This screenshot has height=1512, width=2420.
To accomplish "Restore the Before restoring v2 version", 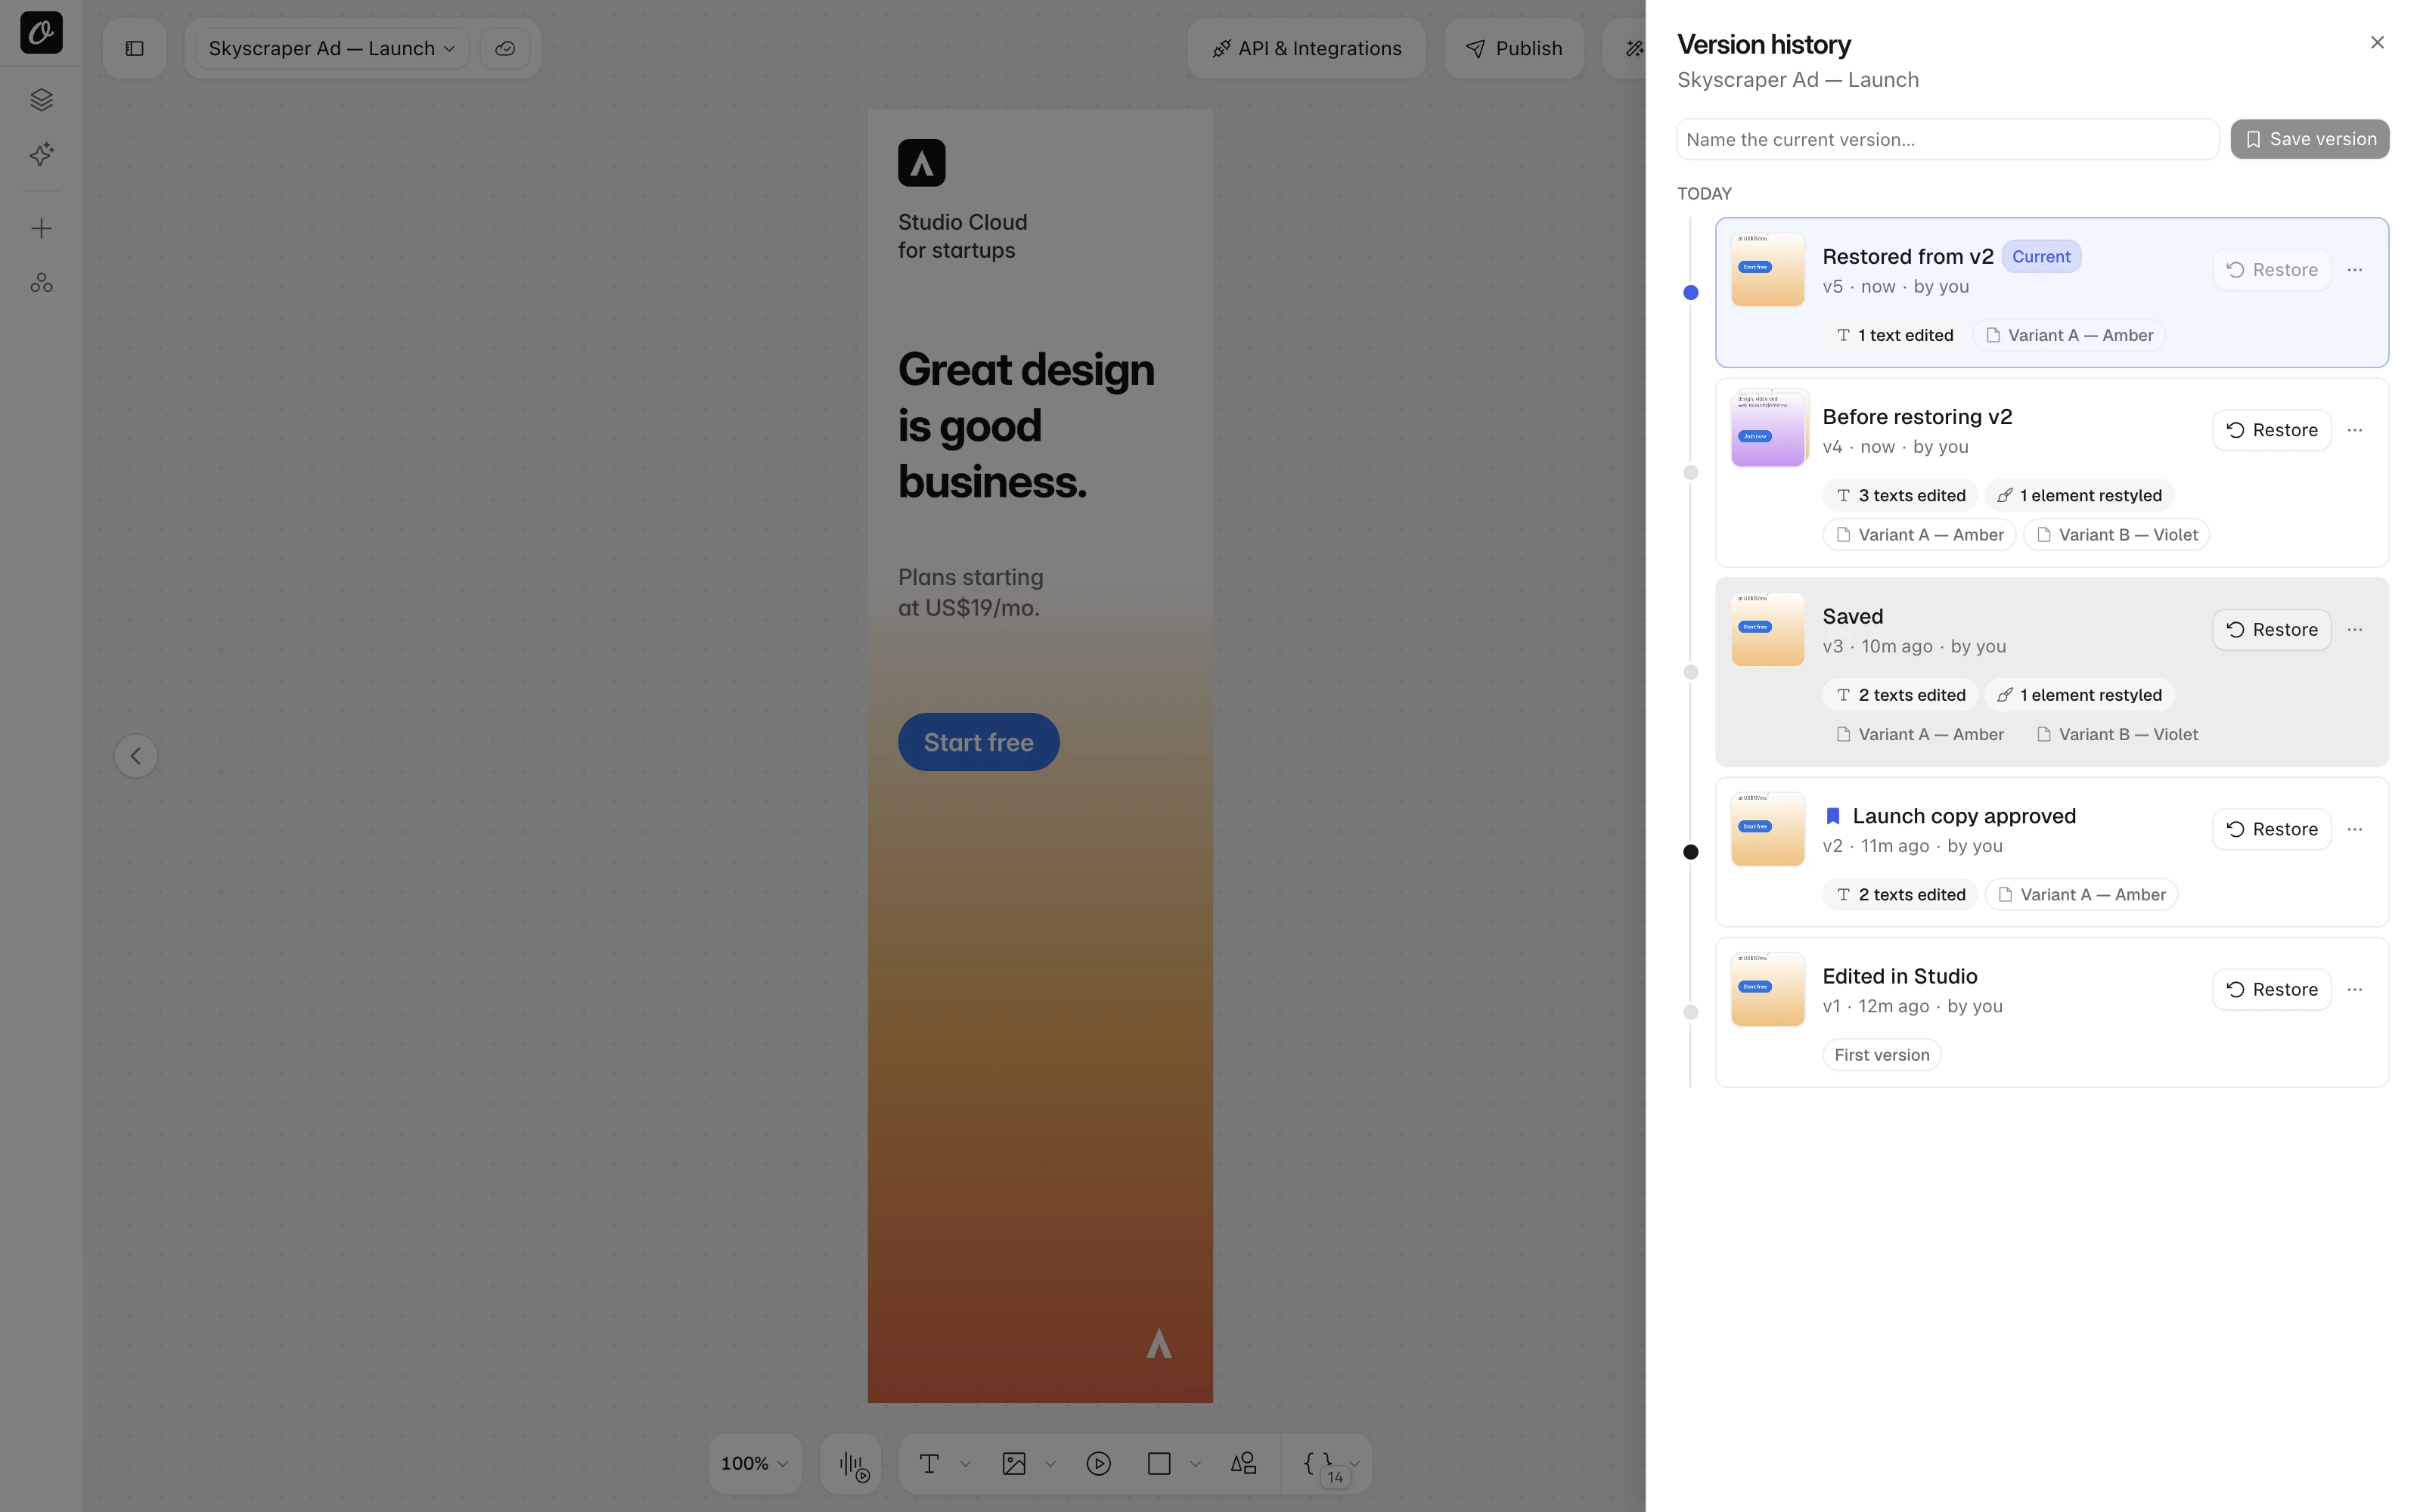I will (x=2271, y=430).
